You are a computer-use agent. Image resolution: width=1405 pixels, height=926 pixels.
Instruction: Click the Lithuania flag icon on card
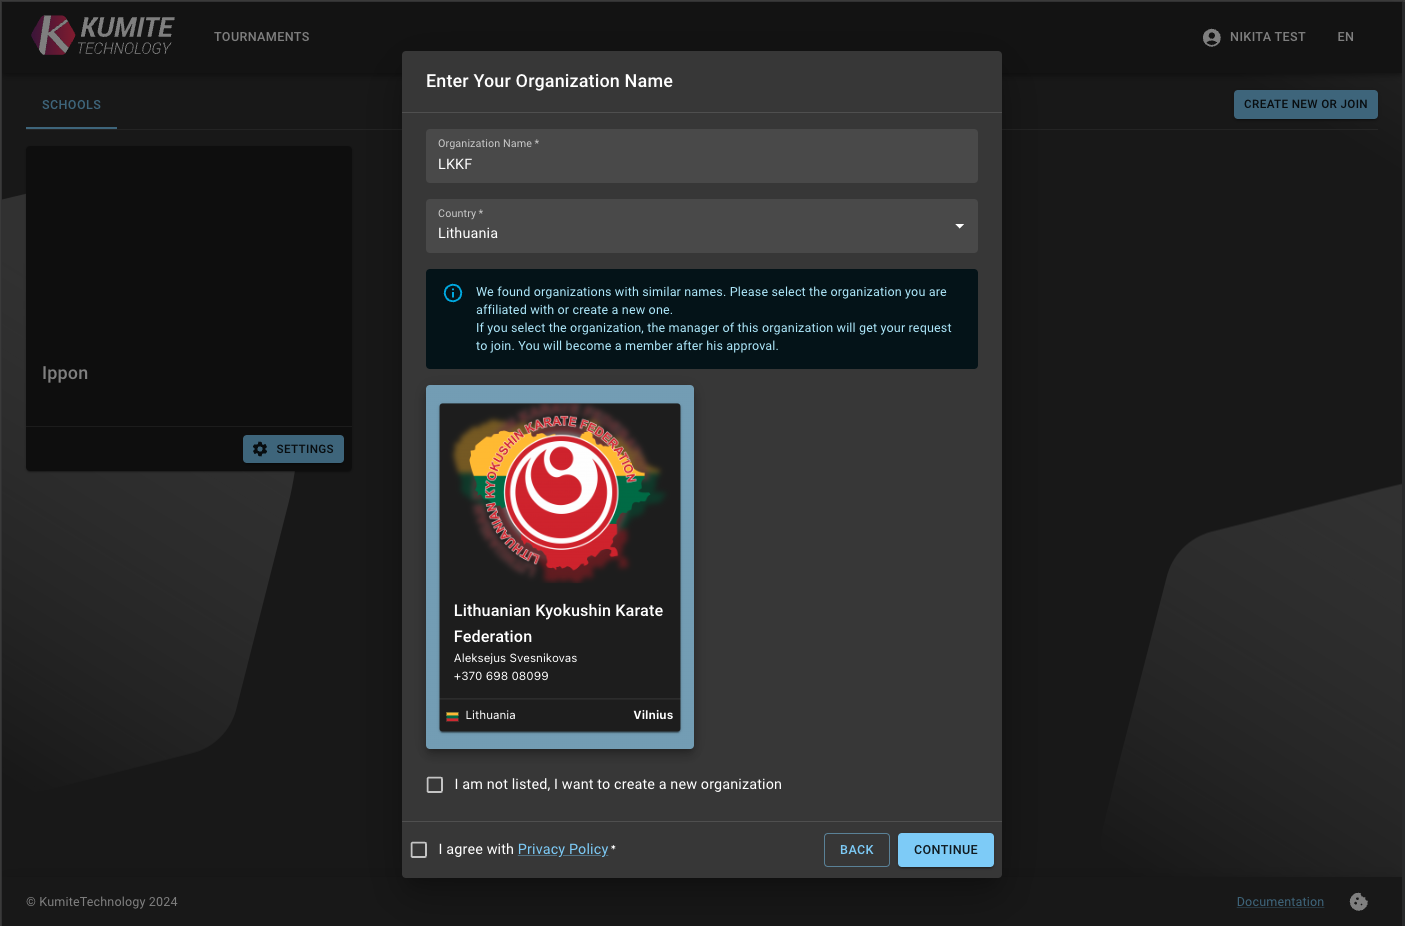(x=452, y=716)
